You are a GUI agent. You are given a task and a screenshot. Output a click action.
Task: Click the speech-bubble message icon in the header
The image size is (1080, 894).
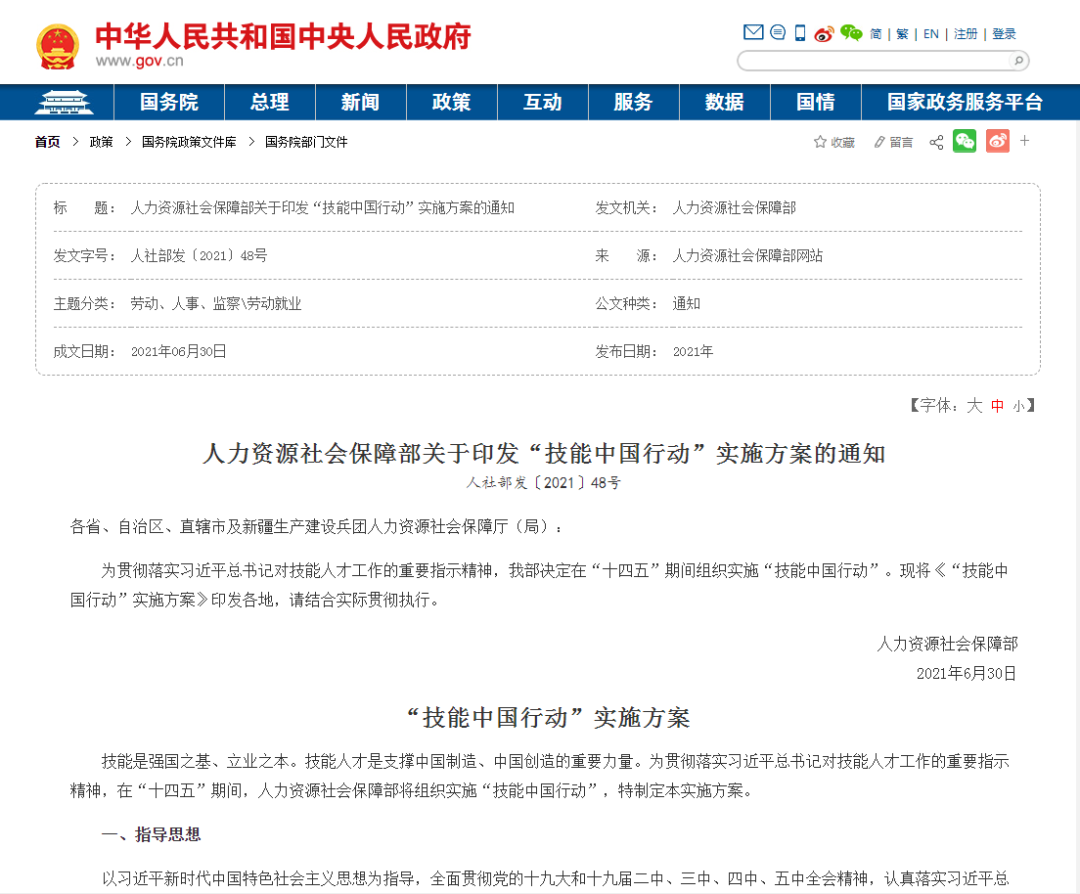point(776,32)
